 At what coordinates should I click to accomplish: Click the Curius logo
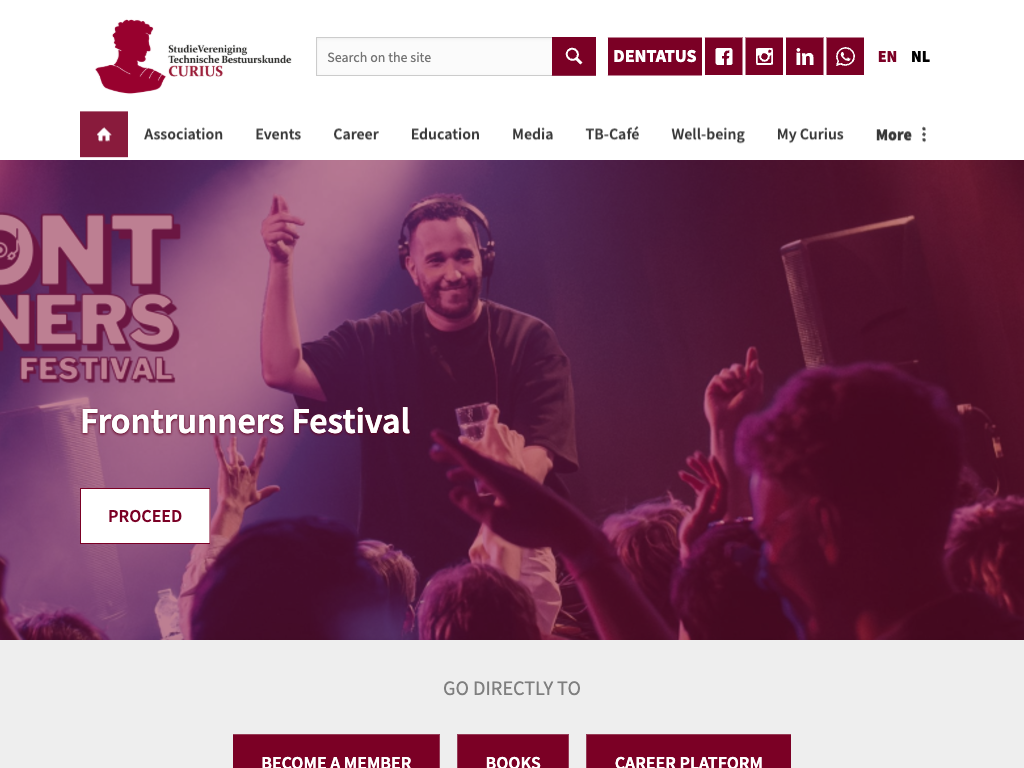click(x=193, y=57)
